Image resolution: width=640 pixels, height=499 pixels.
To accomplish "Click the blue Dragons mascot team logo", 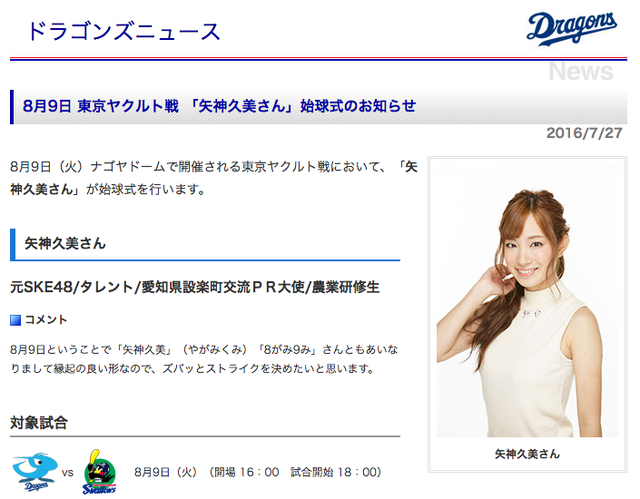I will tap(35, 472).
